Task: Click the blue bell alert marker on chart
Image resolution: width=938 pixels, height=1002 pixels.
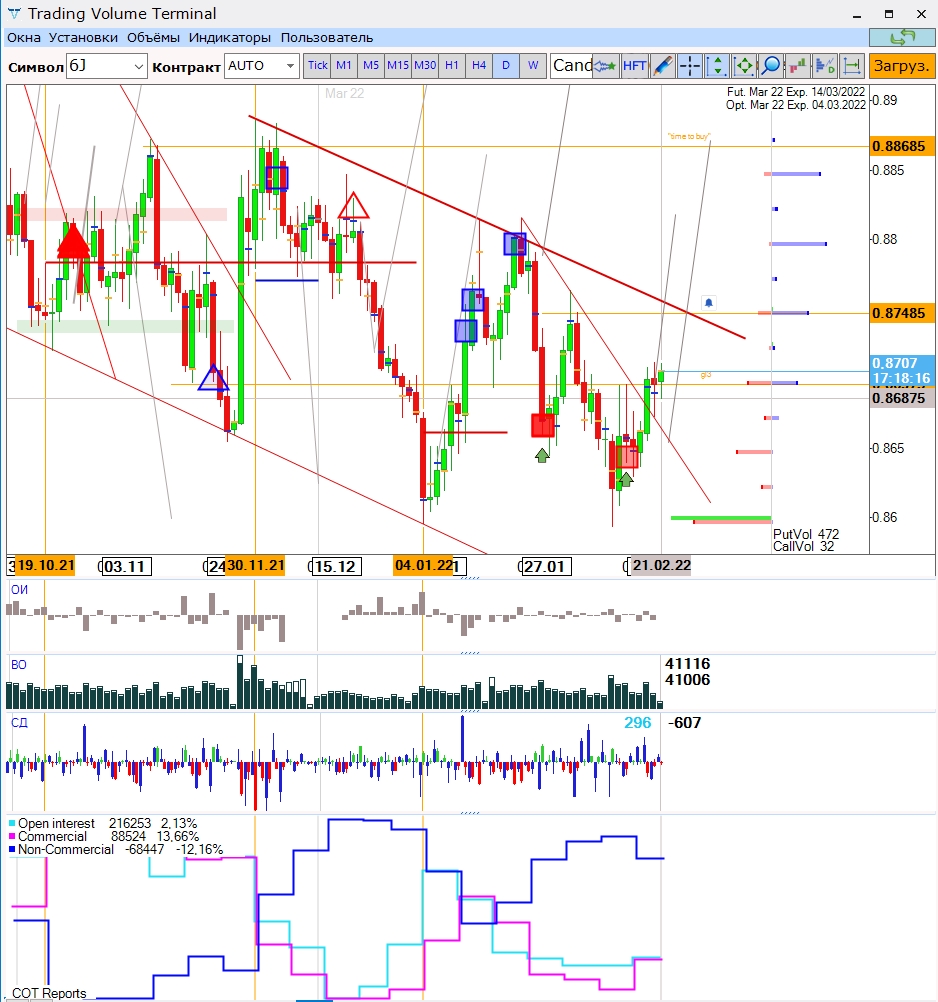Action: click(709, 301)
